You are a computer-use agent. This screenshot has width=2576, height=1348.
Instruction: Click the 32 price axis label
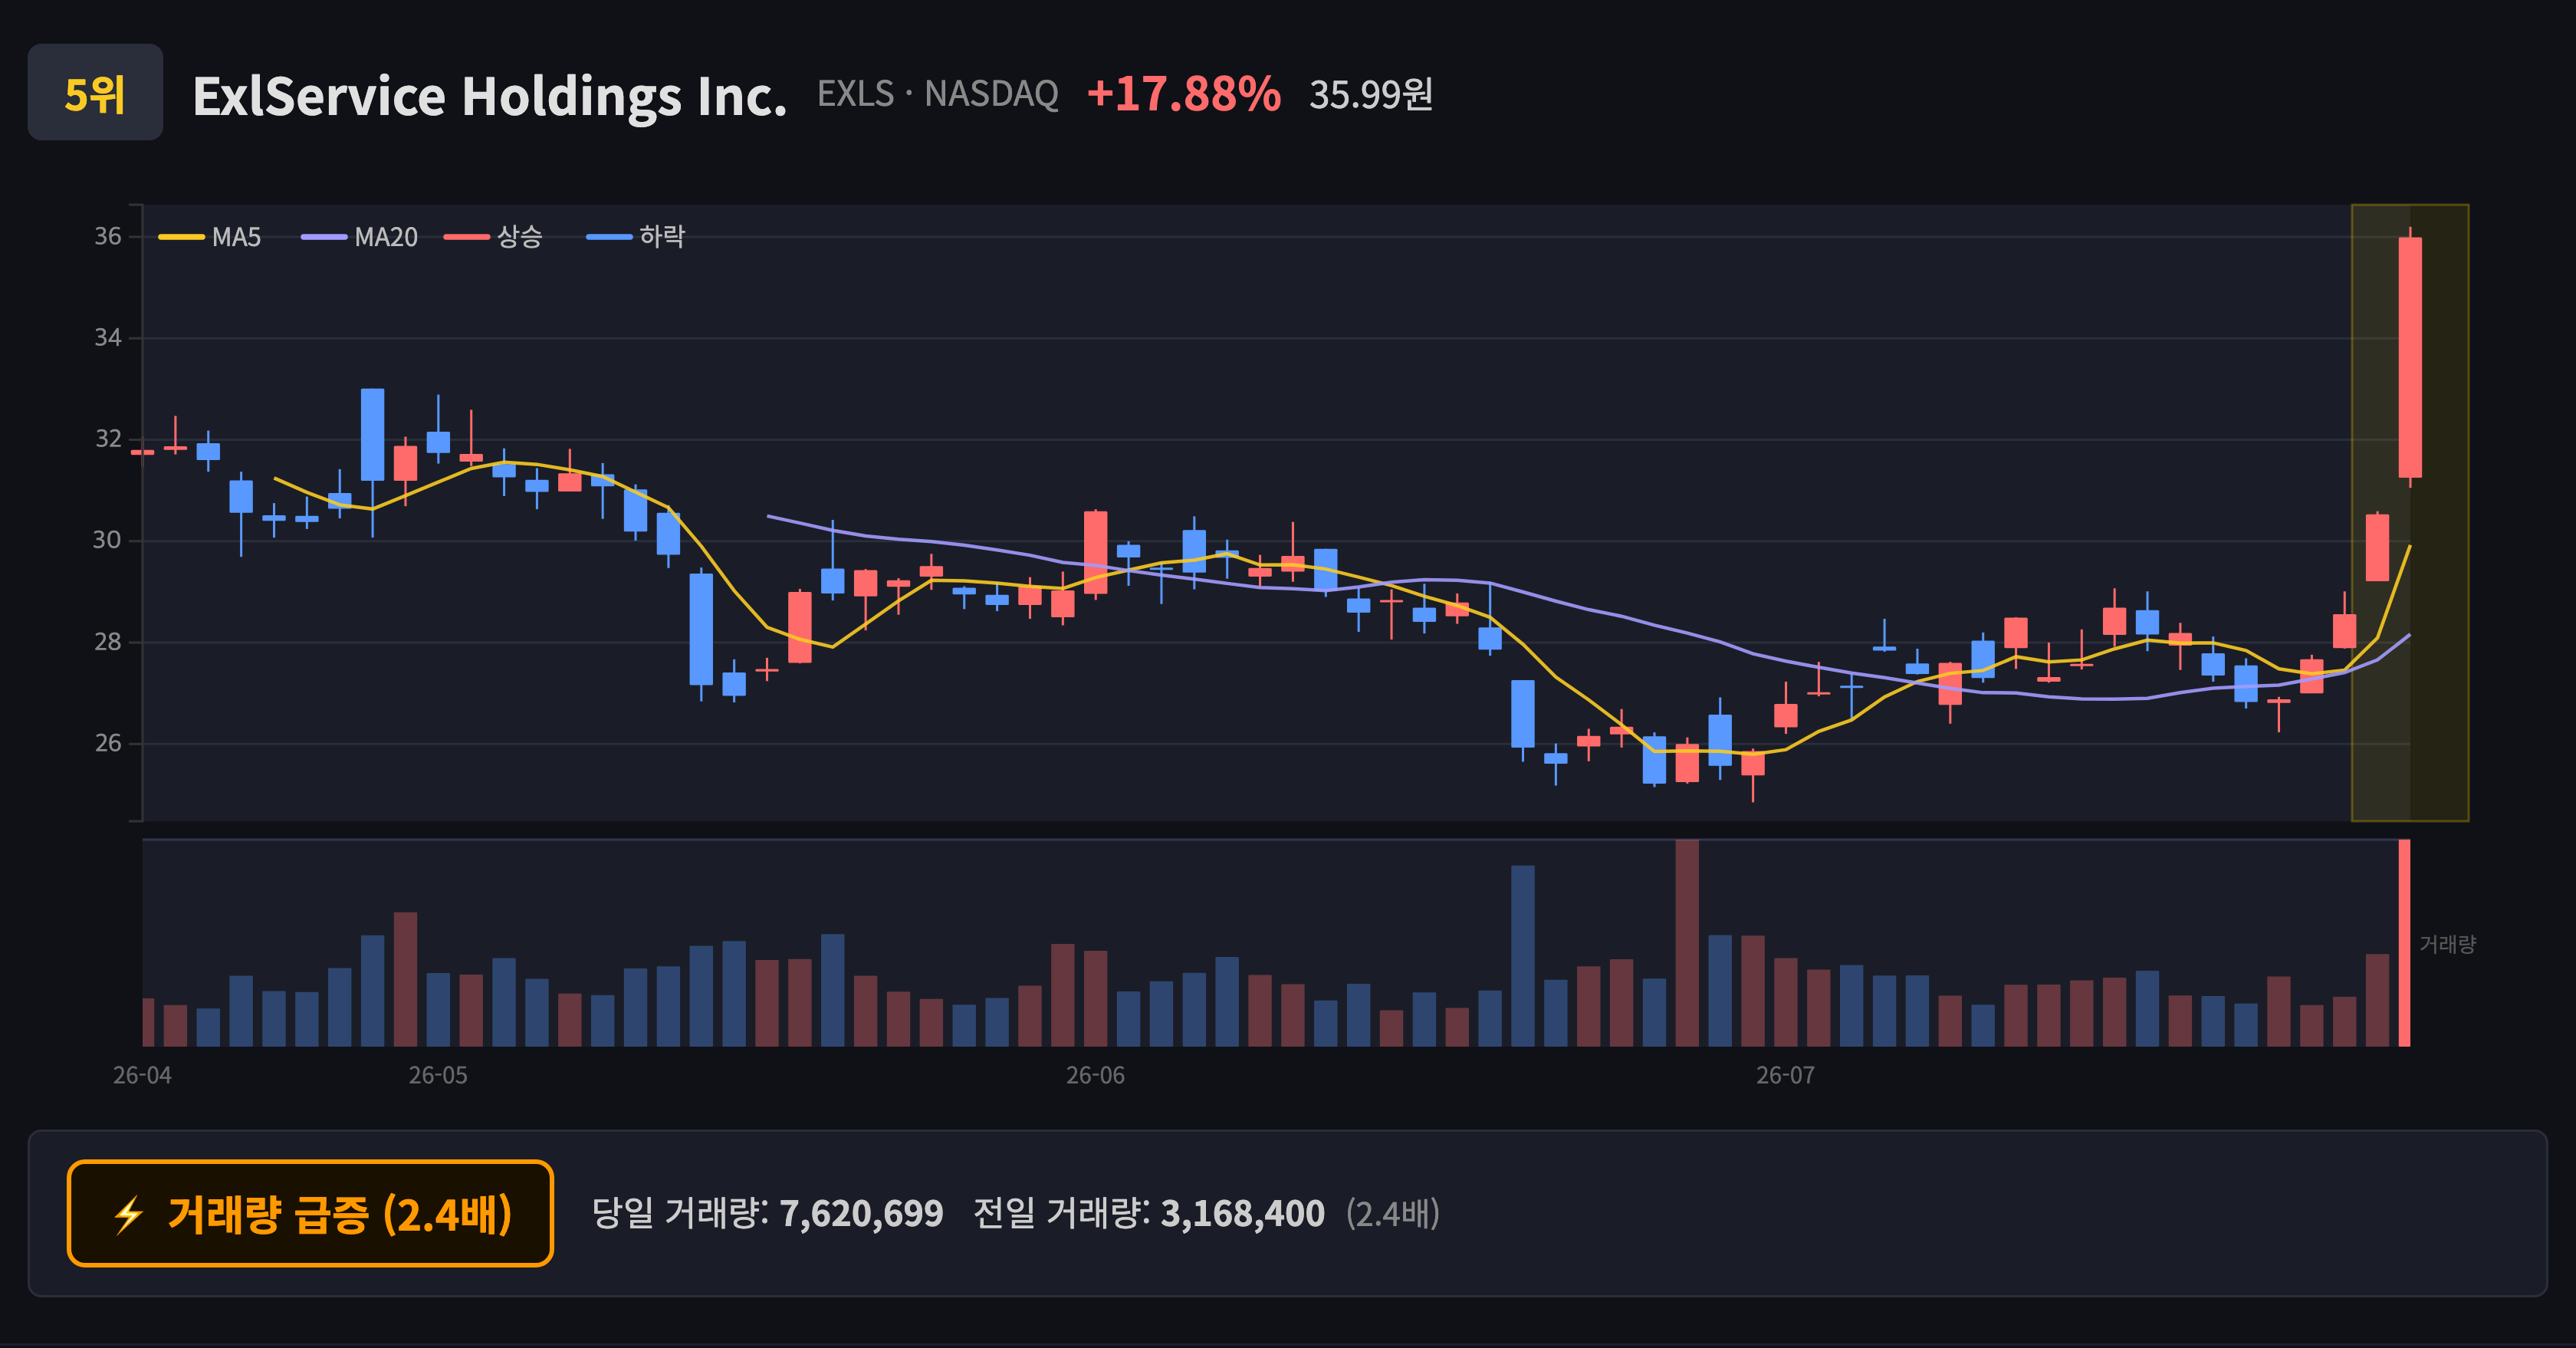tap(108, 438)
